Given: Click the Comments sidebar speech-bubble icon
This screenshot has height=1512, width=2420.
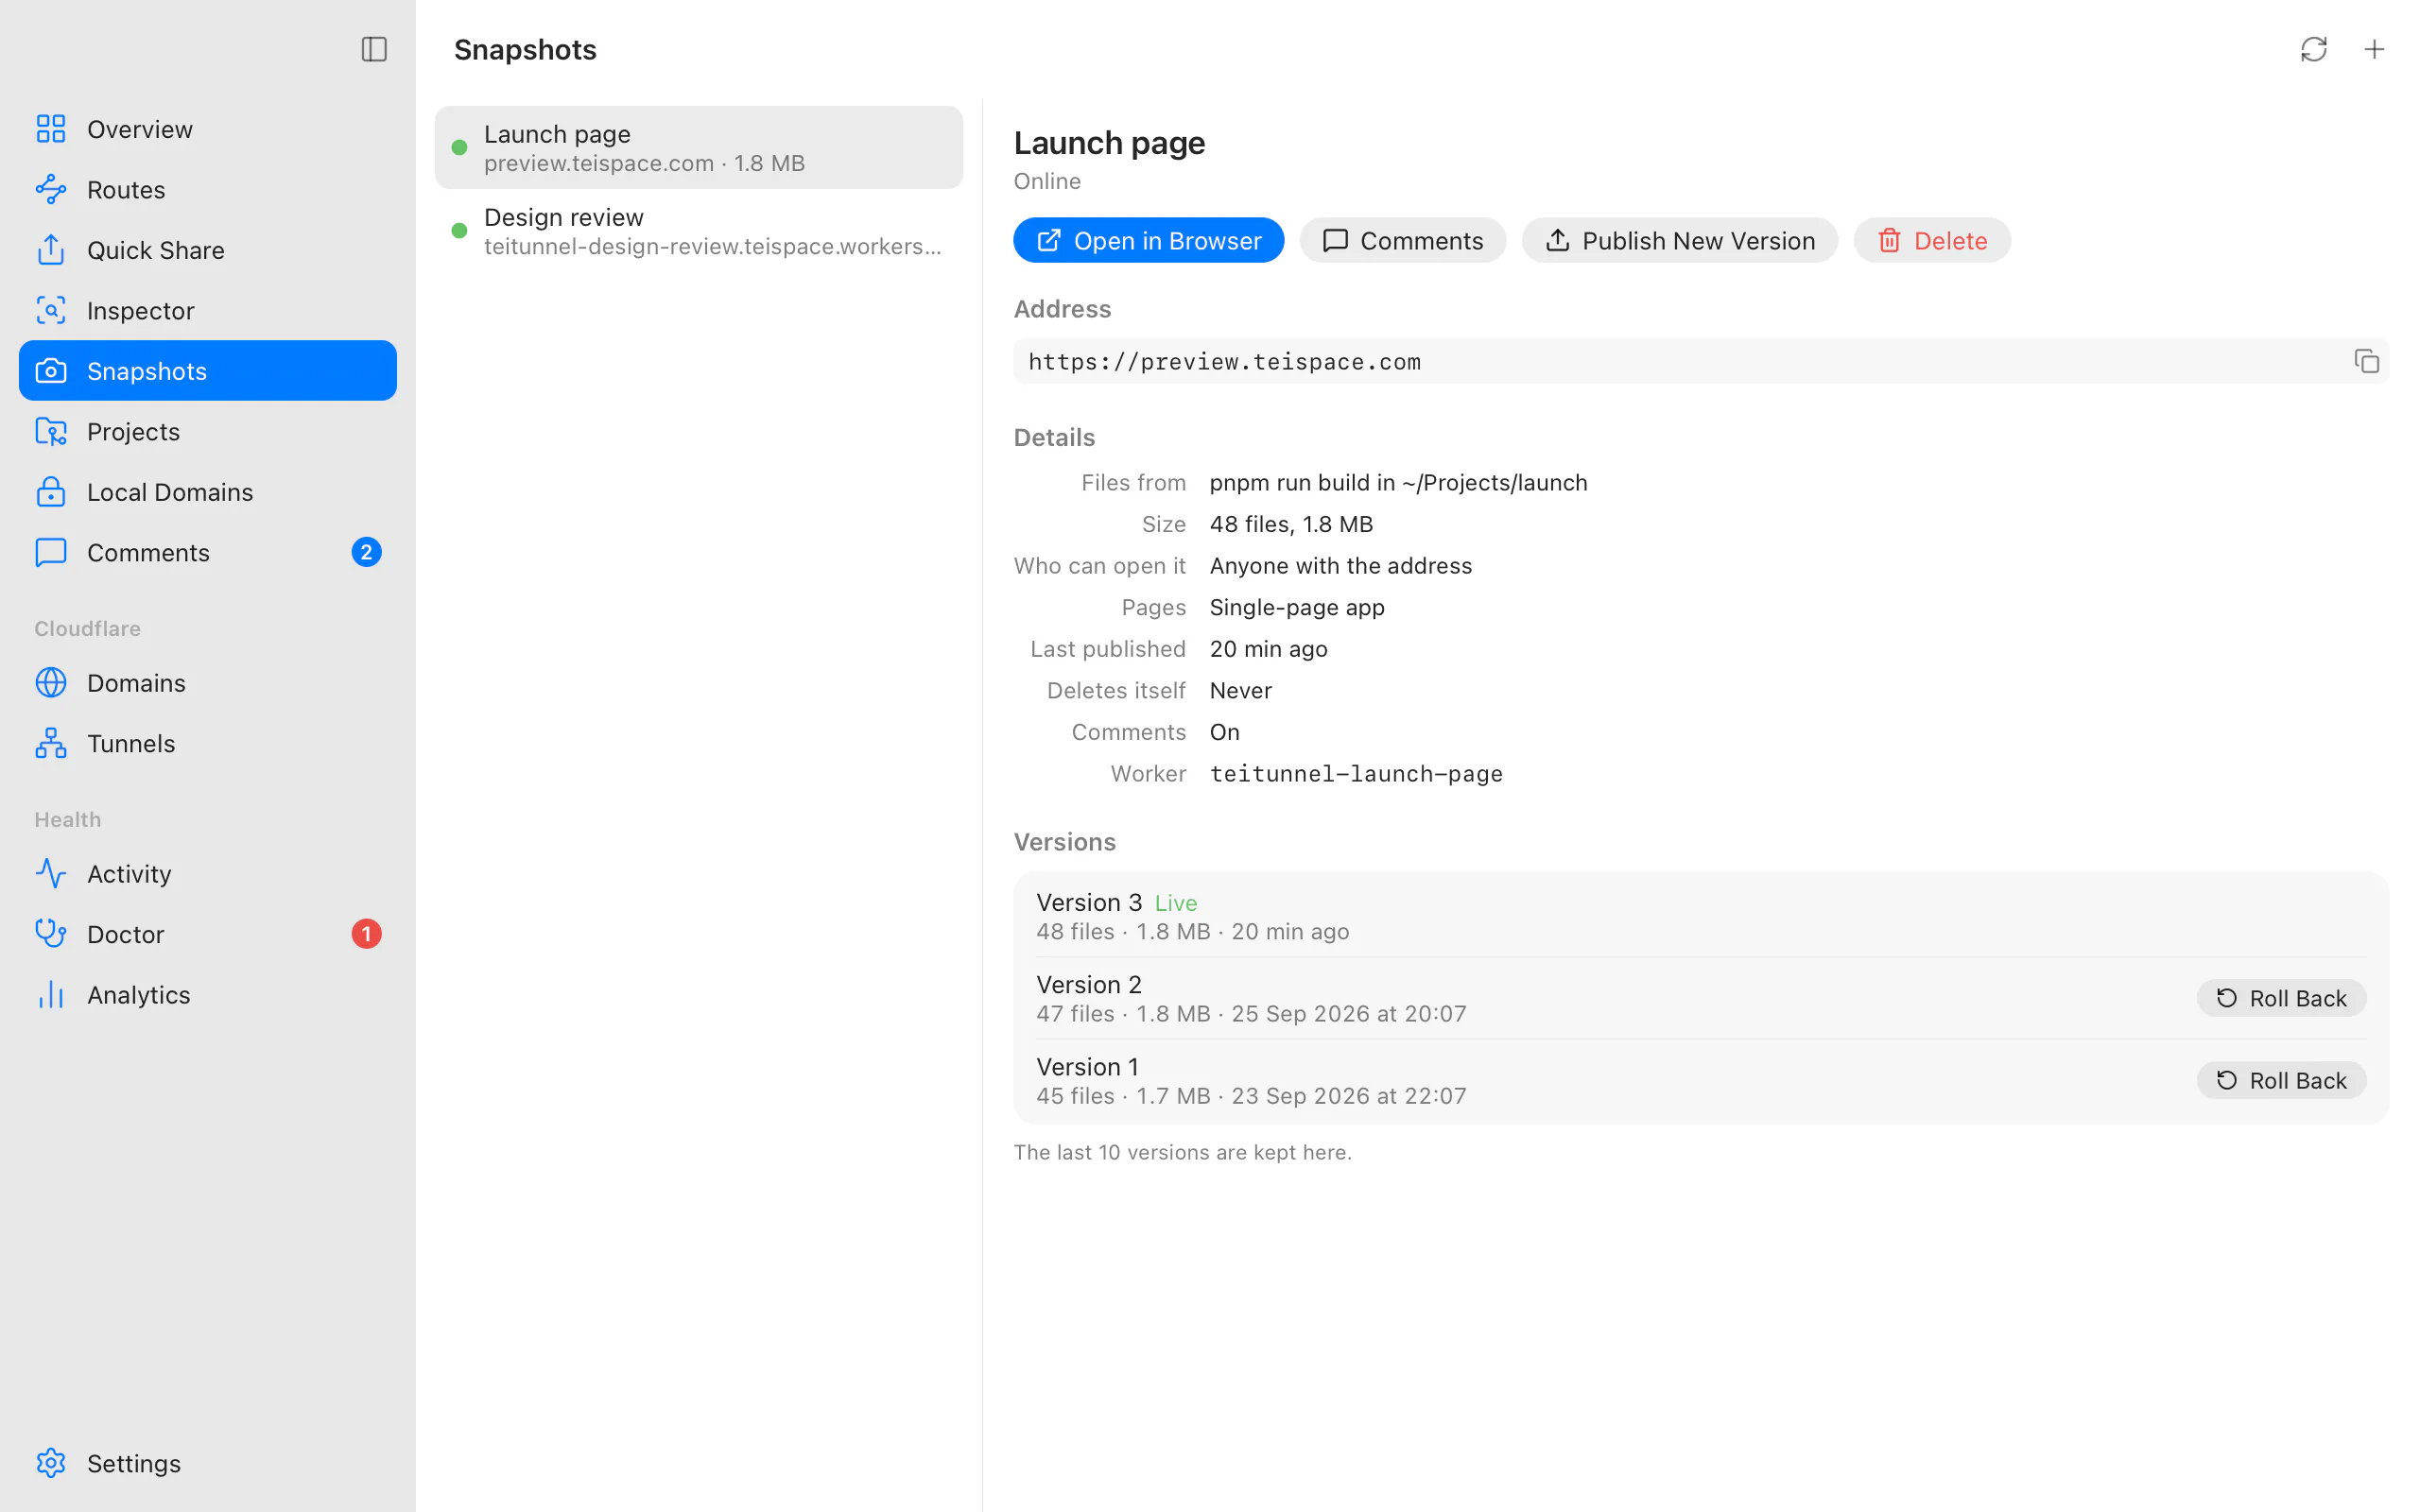Looking at the screenshot, I should click(51, 552).
